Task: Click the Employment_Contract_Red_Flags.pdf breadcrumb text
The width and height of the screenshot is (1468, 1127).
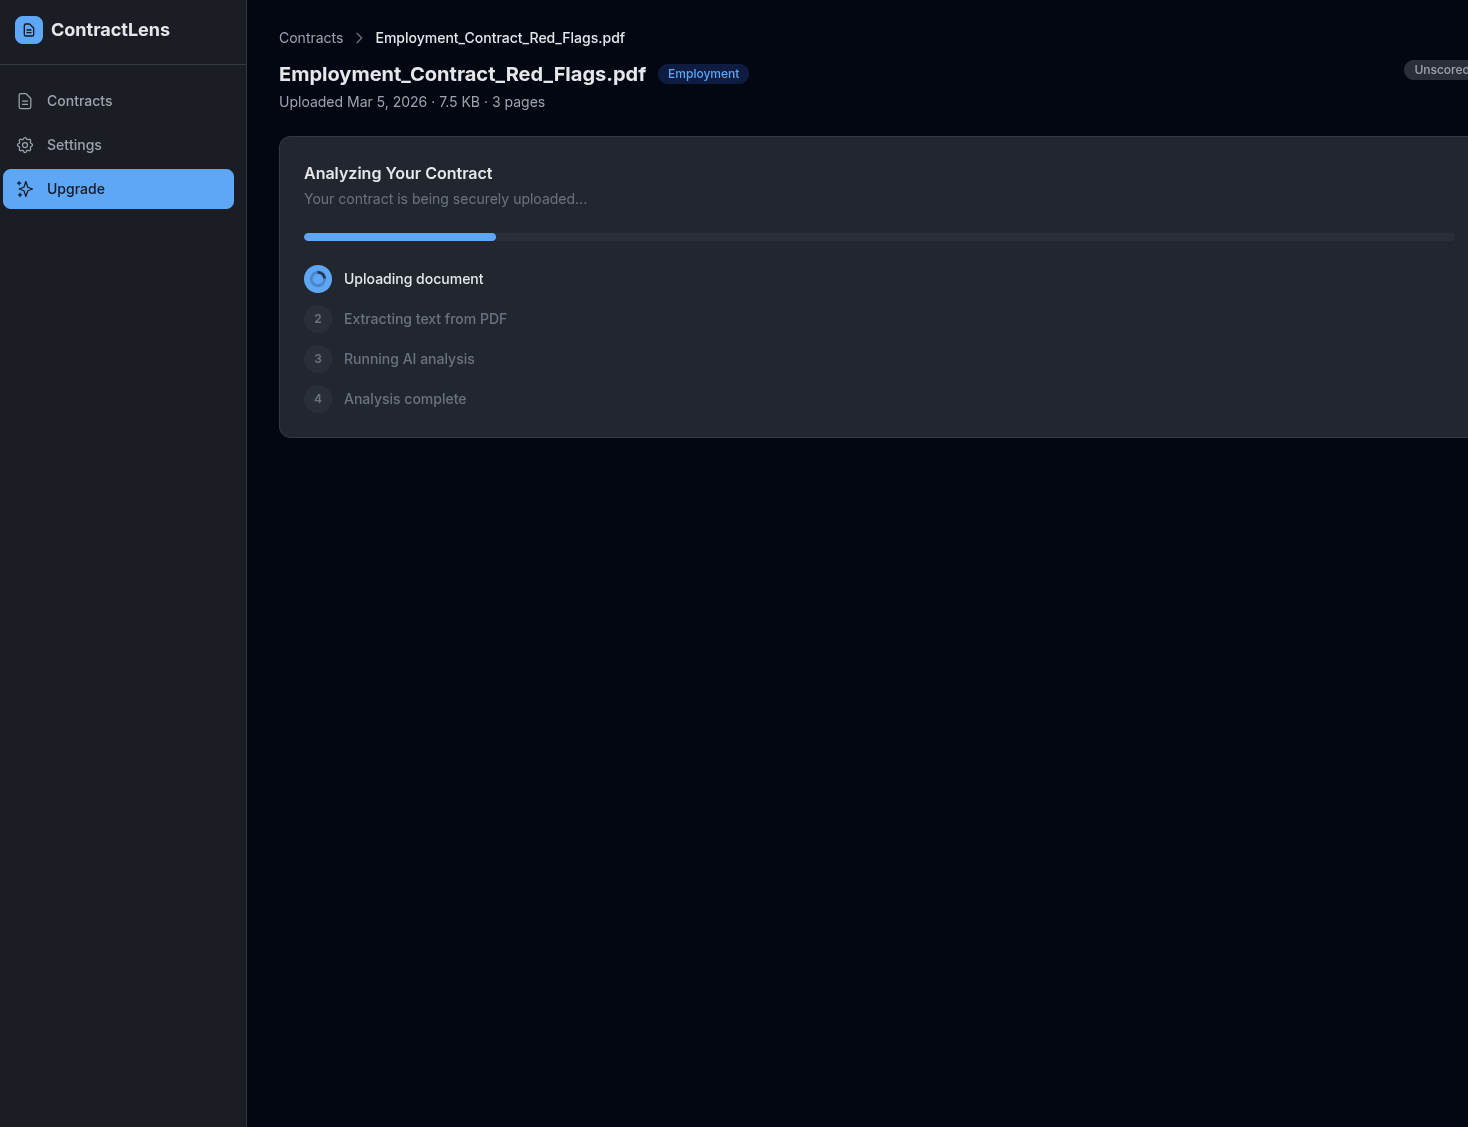Action: point(500,38)
